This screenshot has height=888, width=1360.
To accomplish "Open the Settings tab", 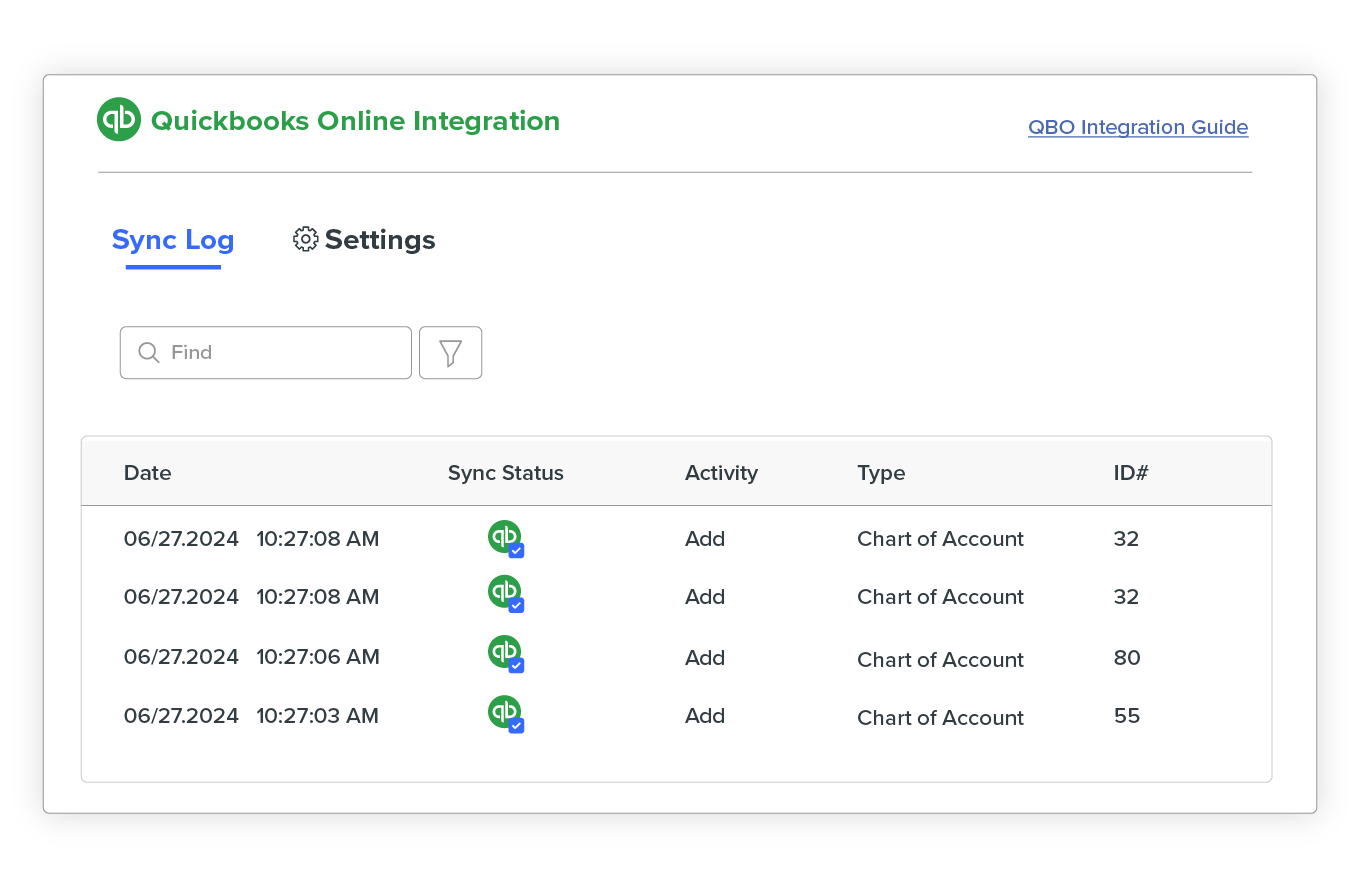I will pos(380,239).
